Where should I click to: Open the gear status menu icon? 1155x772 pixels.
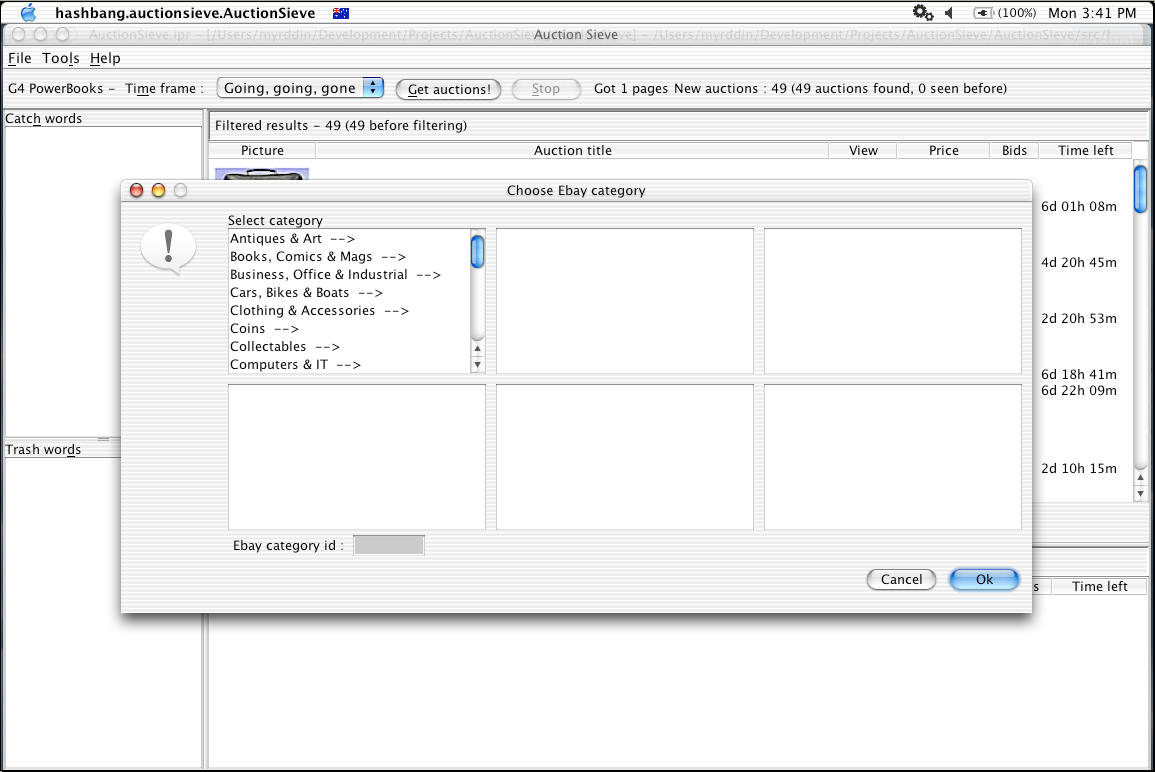coord(922,13)
